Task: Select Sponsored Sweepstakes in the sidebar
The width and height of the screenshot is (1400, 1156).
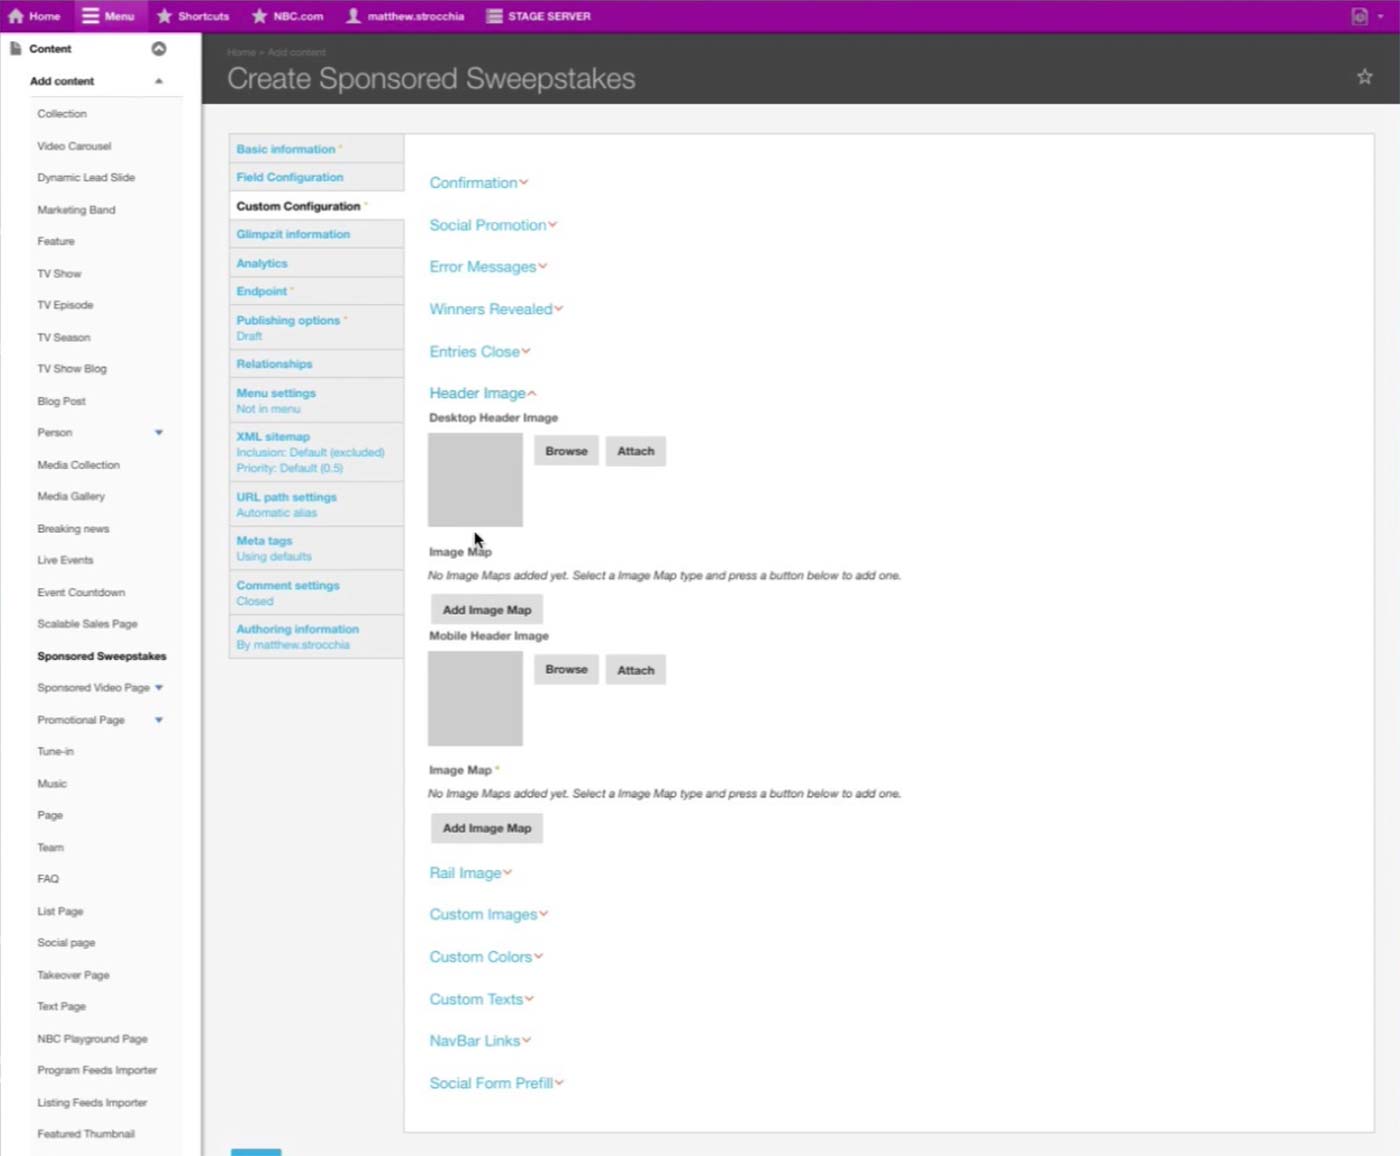Action: [x=102, y=656]
